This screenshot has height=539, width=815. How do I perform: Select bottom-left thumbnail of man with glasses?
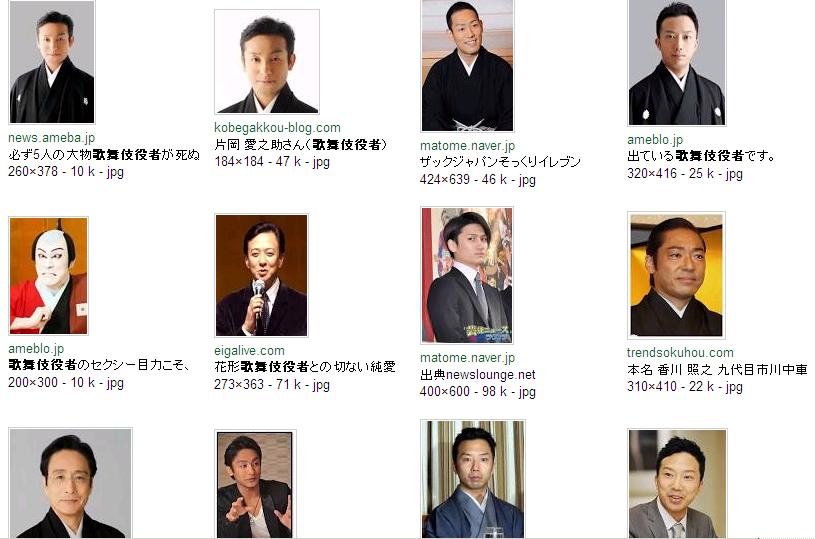(70, 483)
